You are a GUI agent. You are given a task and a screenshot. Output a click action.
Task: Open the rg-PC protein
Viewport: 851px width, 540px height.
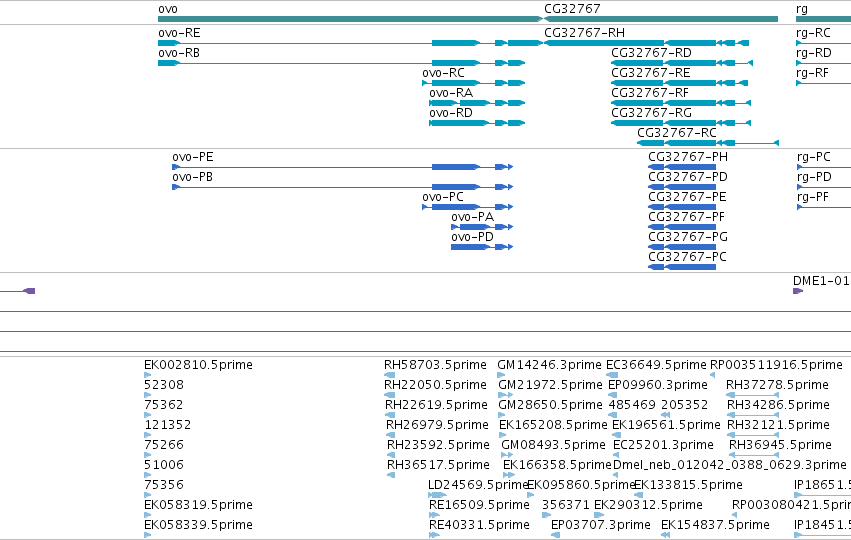click(823, 167)
